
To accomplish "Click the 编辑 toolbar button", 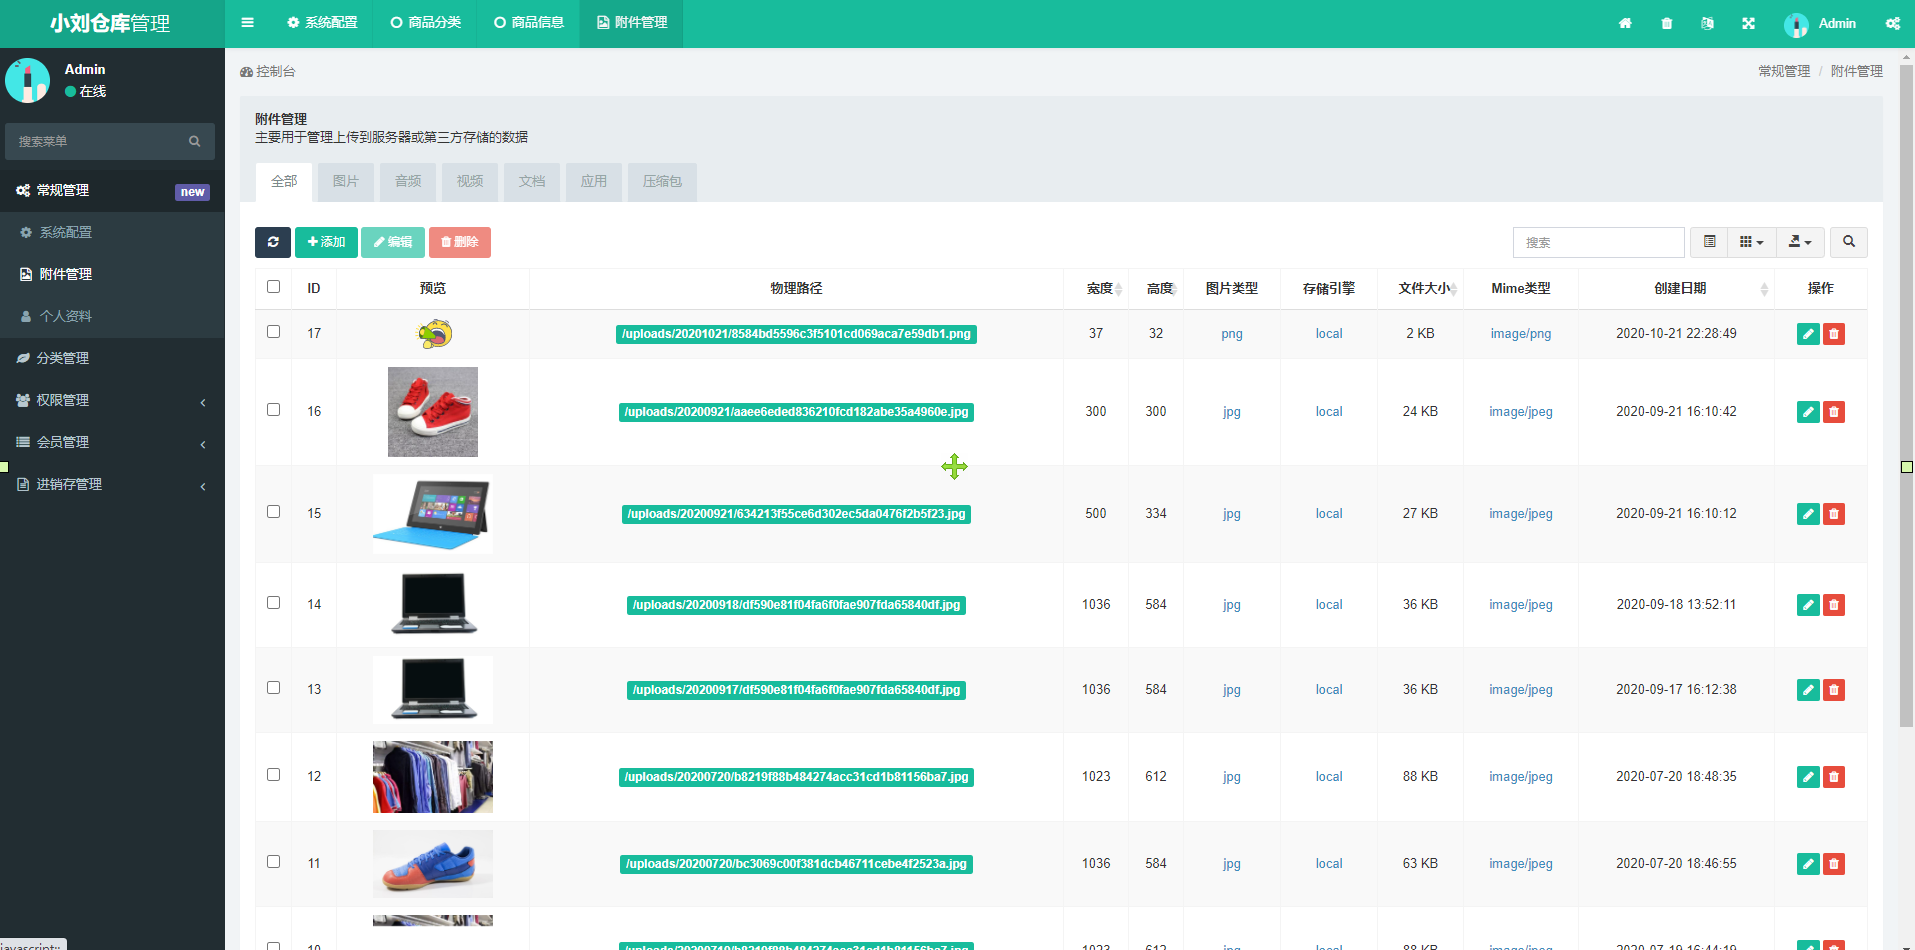I will click(x=393, y=242).
